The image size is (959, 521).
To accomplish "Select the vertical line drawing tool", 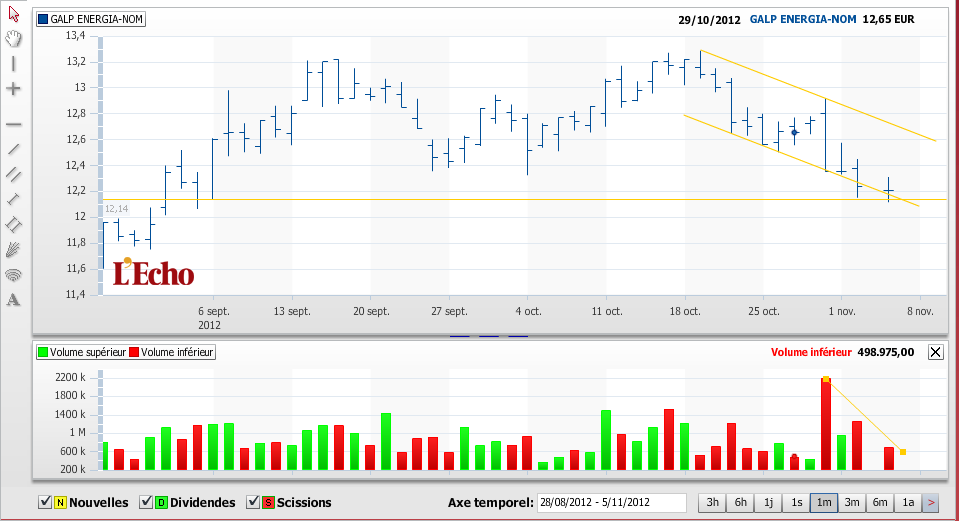I will pos(13,64).
